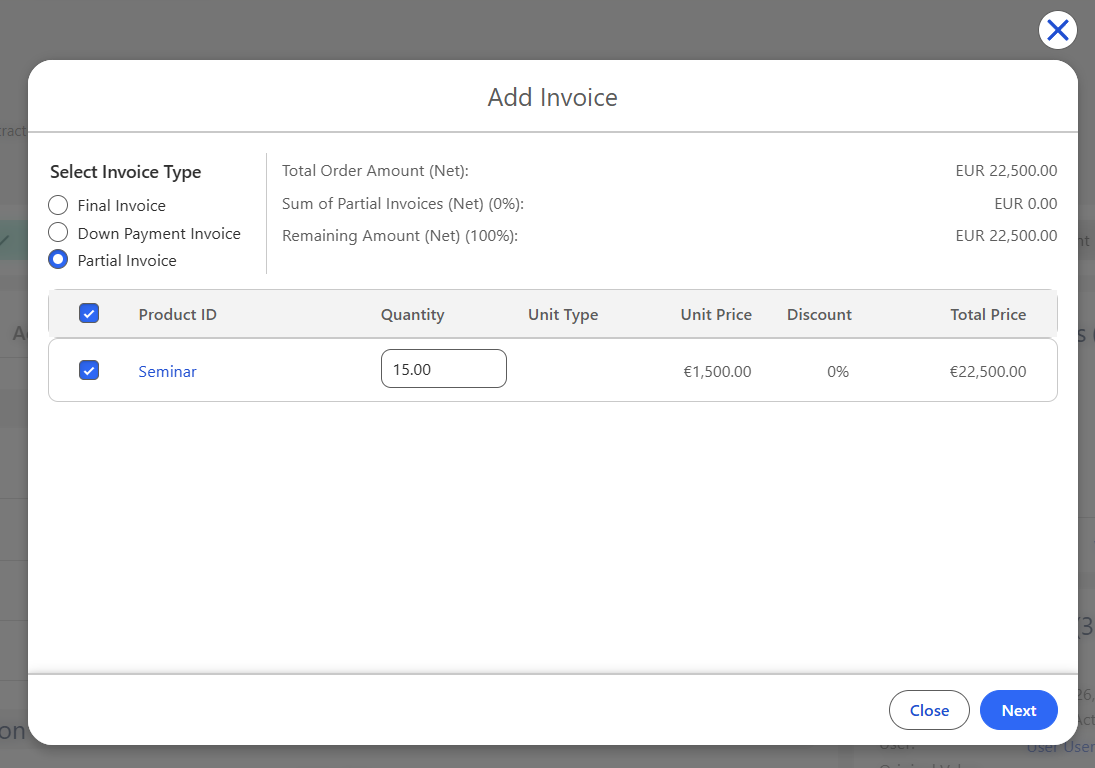The image size is (1095, 768).
Task: Uncheck the Seminar row checkbox
Action: tap(89, 370)
